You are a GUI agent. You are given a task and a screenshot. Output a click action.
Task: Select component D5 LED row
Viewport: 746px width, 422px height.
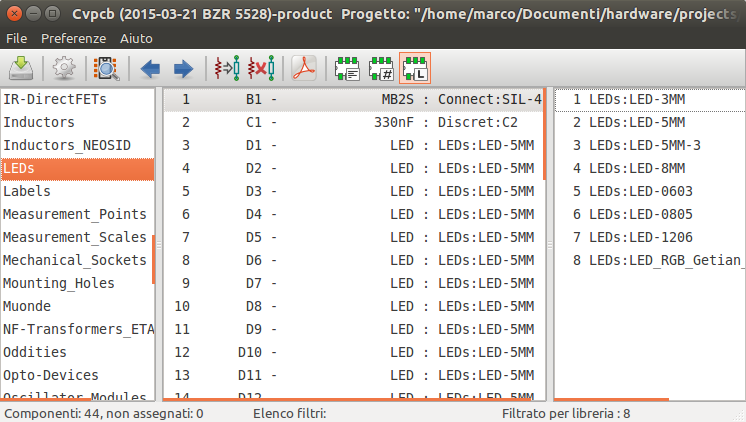click(353, 237)
